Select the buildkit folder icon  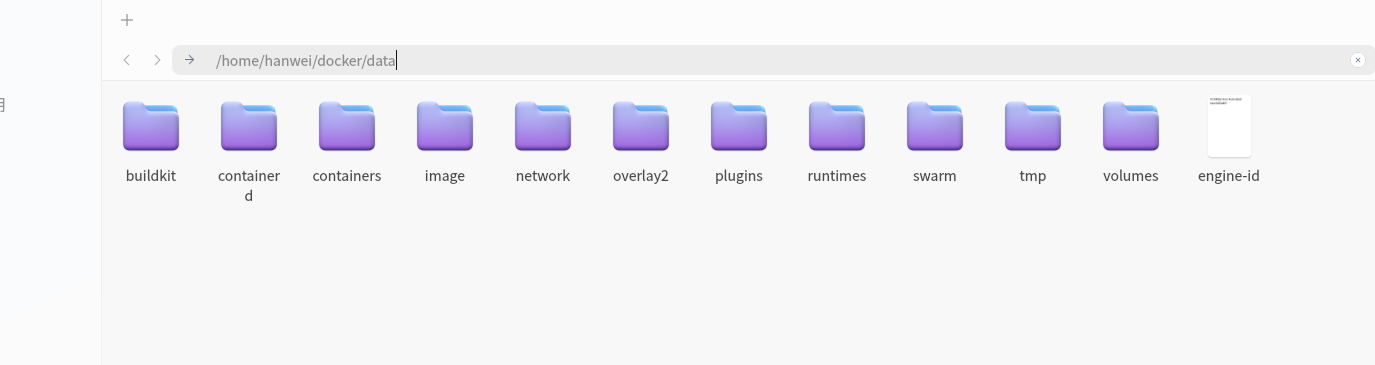coord(151,126)
